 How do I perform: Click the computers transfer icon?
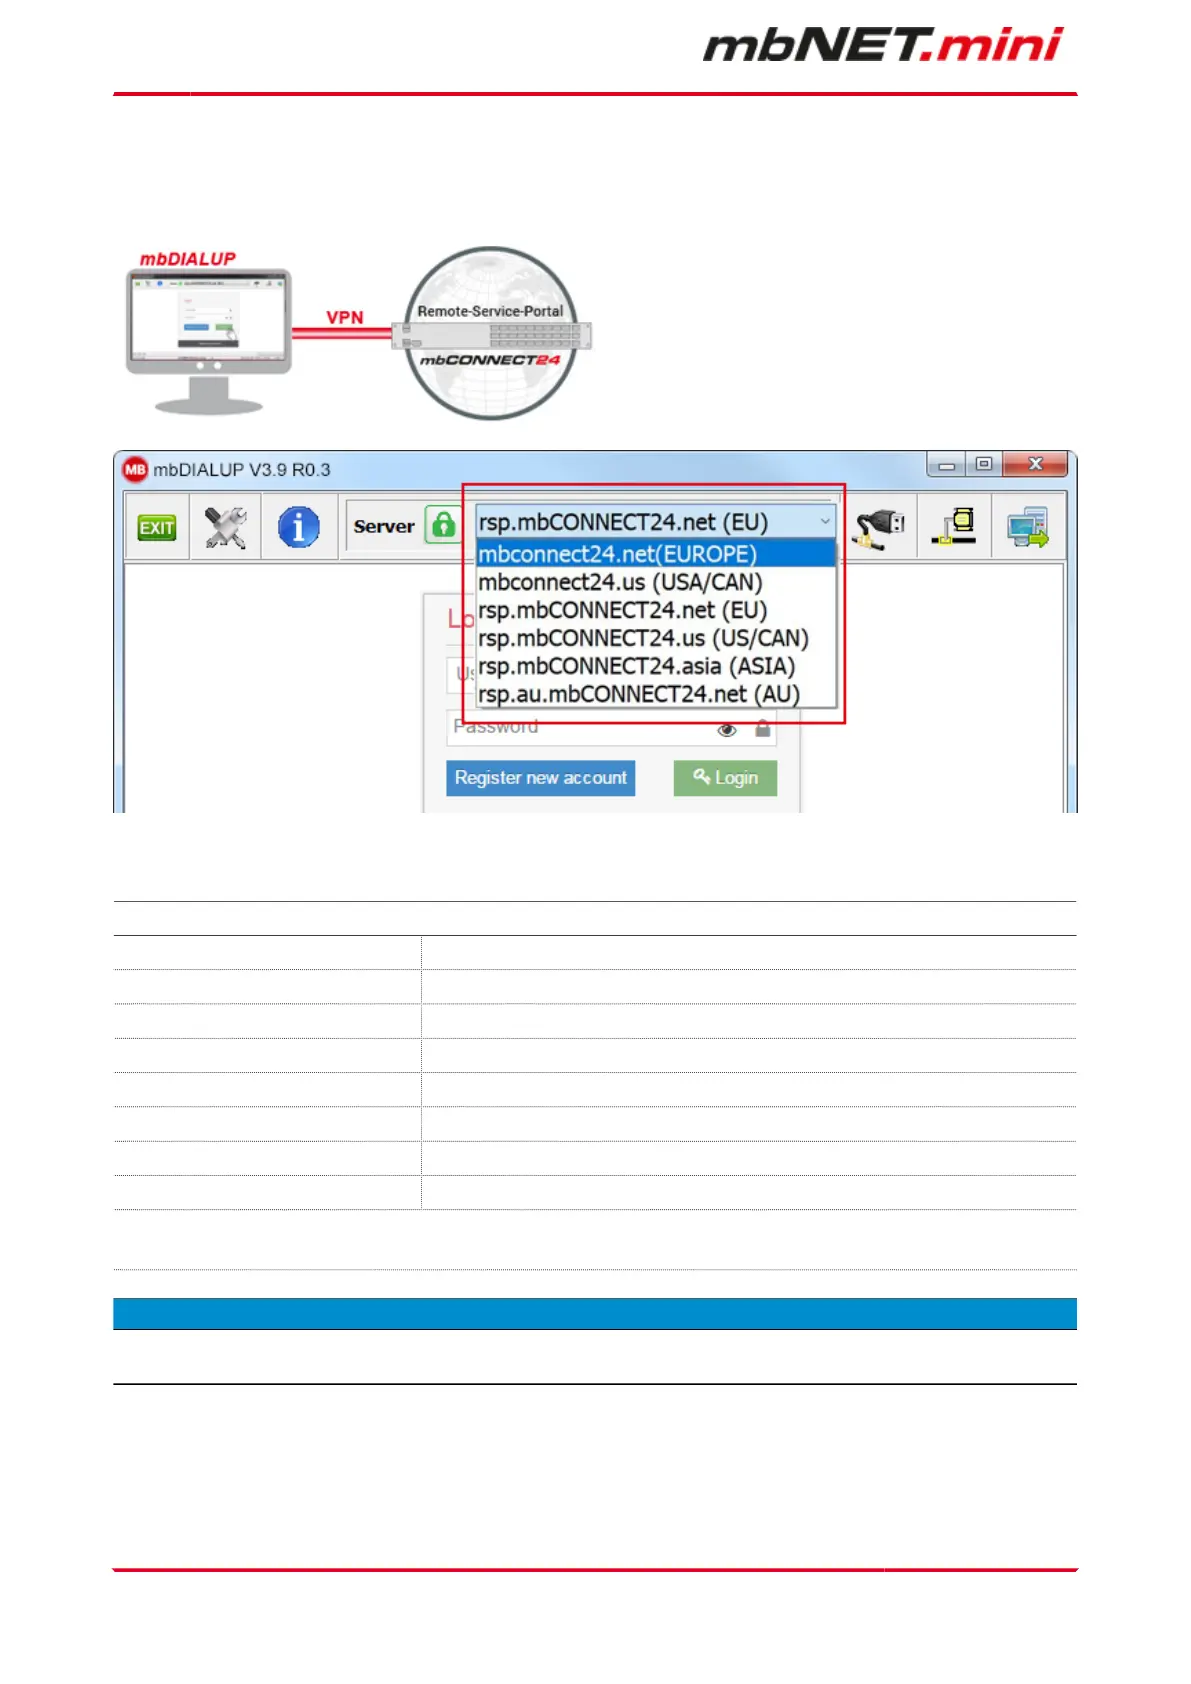pos(1028,527)
